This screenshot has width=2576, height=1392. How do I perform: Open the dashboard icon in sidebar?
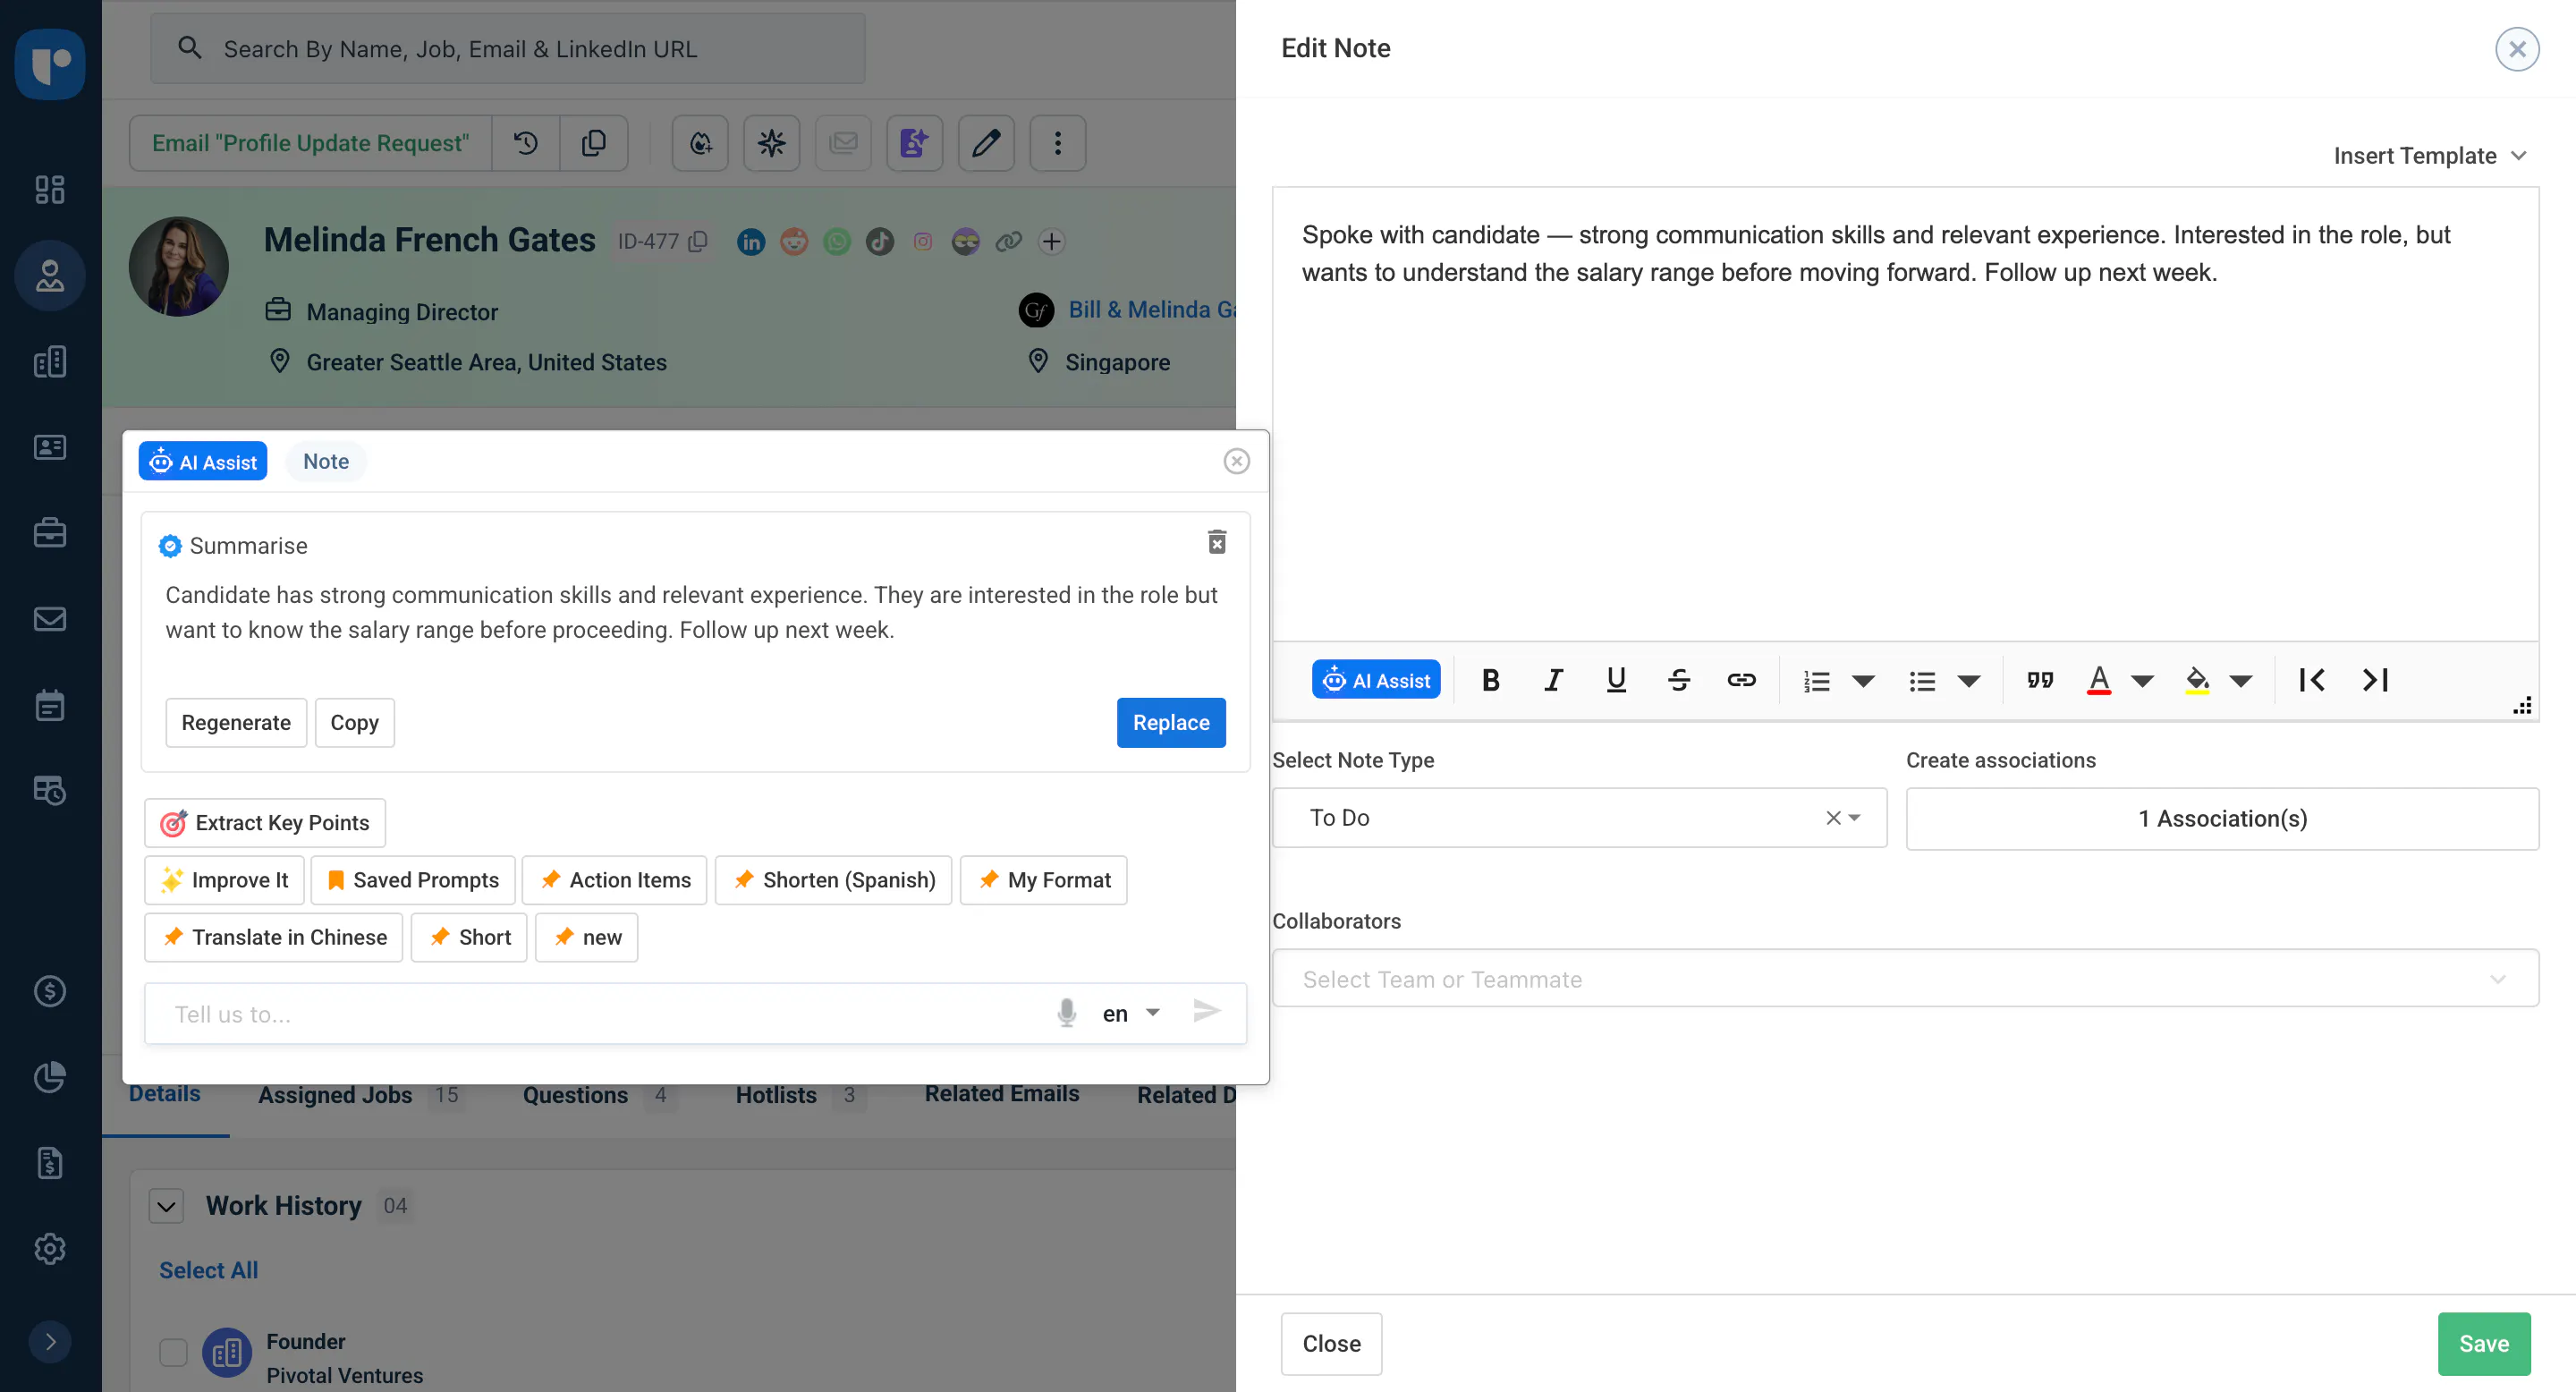point(50,189)
